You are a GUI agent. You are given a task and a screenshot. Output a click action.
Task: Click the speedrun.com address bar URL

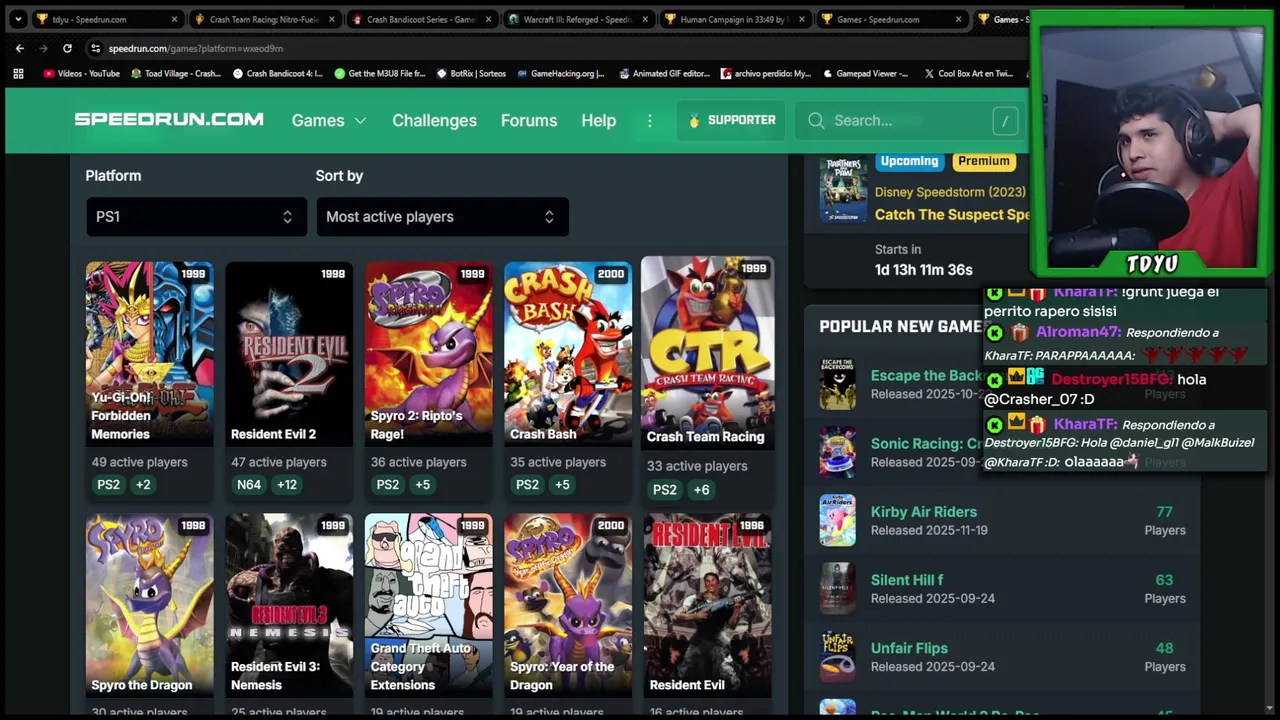click(196, 48)
